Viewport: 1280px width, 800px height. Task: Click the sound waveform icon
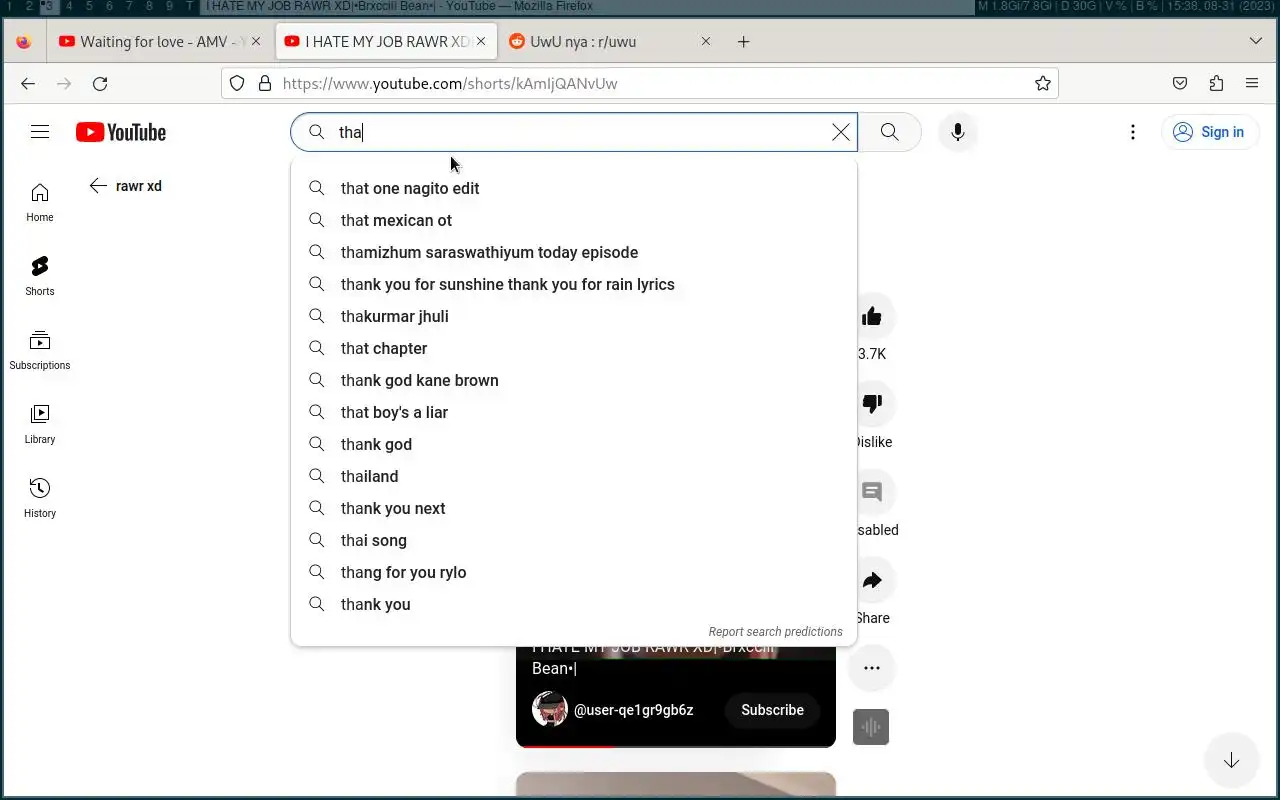click(871, 727)
